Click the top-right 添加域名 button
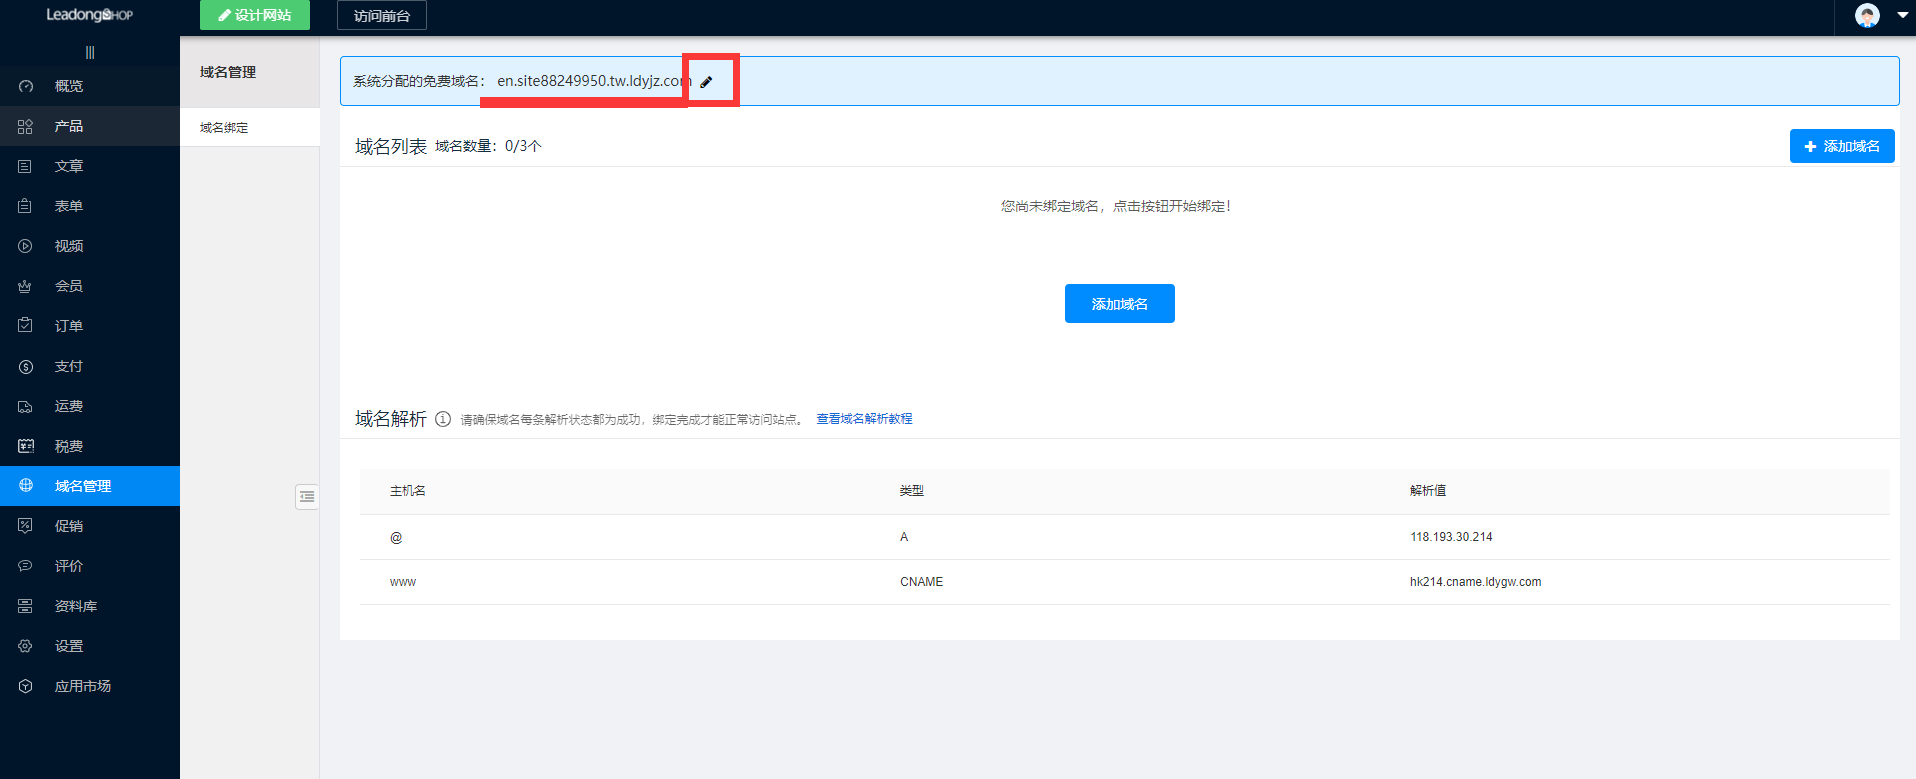 [x=1841, y=146]
